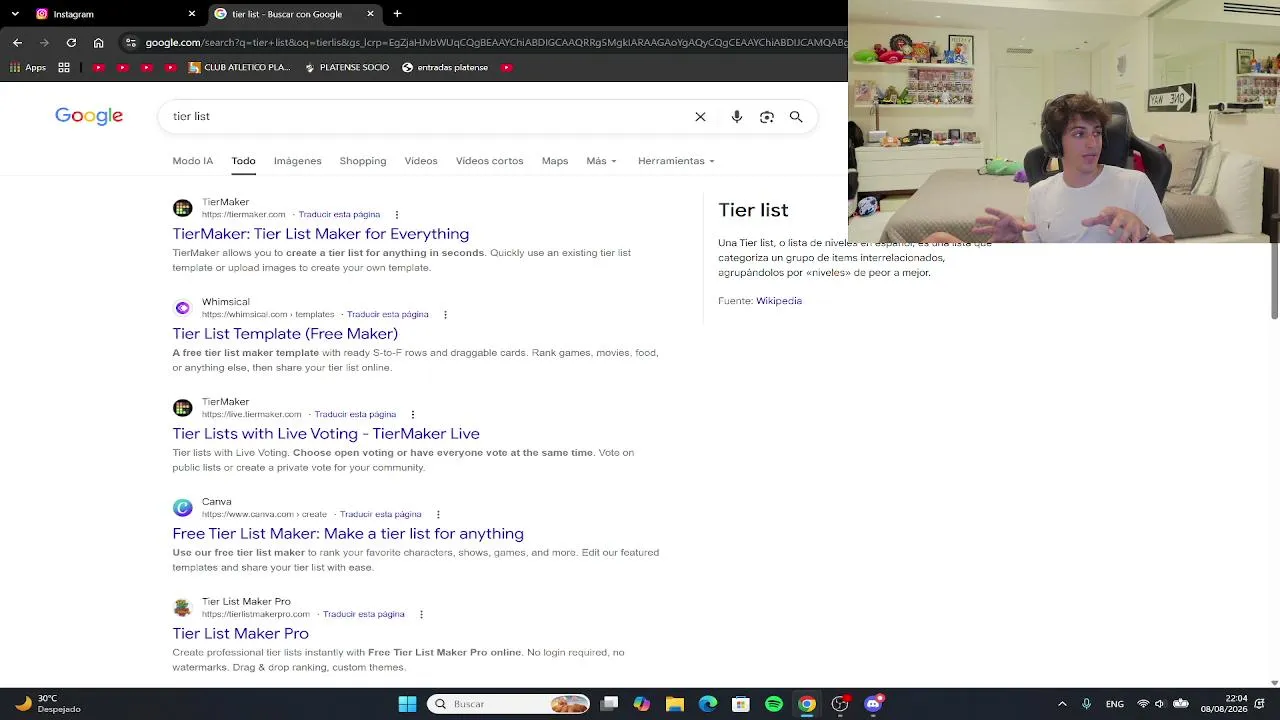Open the Herramientas tools dropdown
The image size is (1280, 720).
coord(676,161)
